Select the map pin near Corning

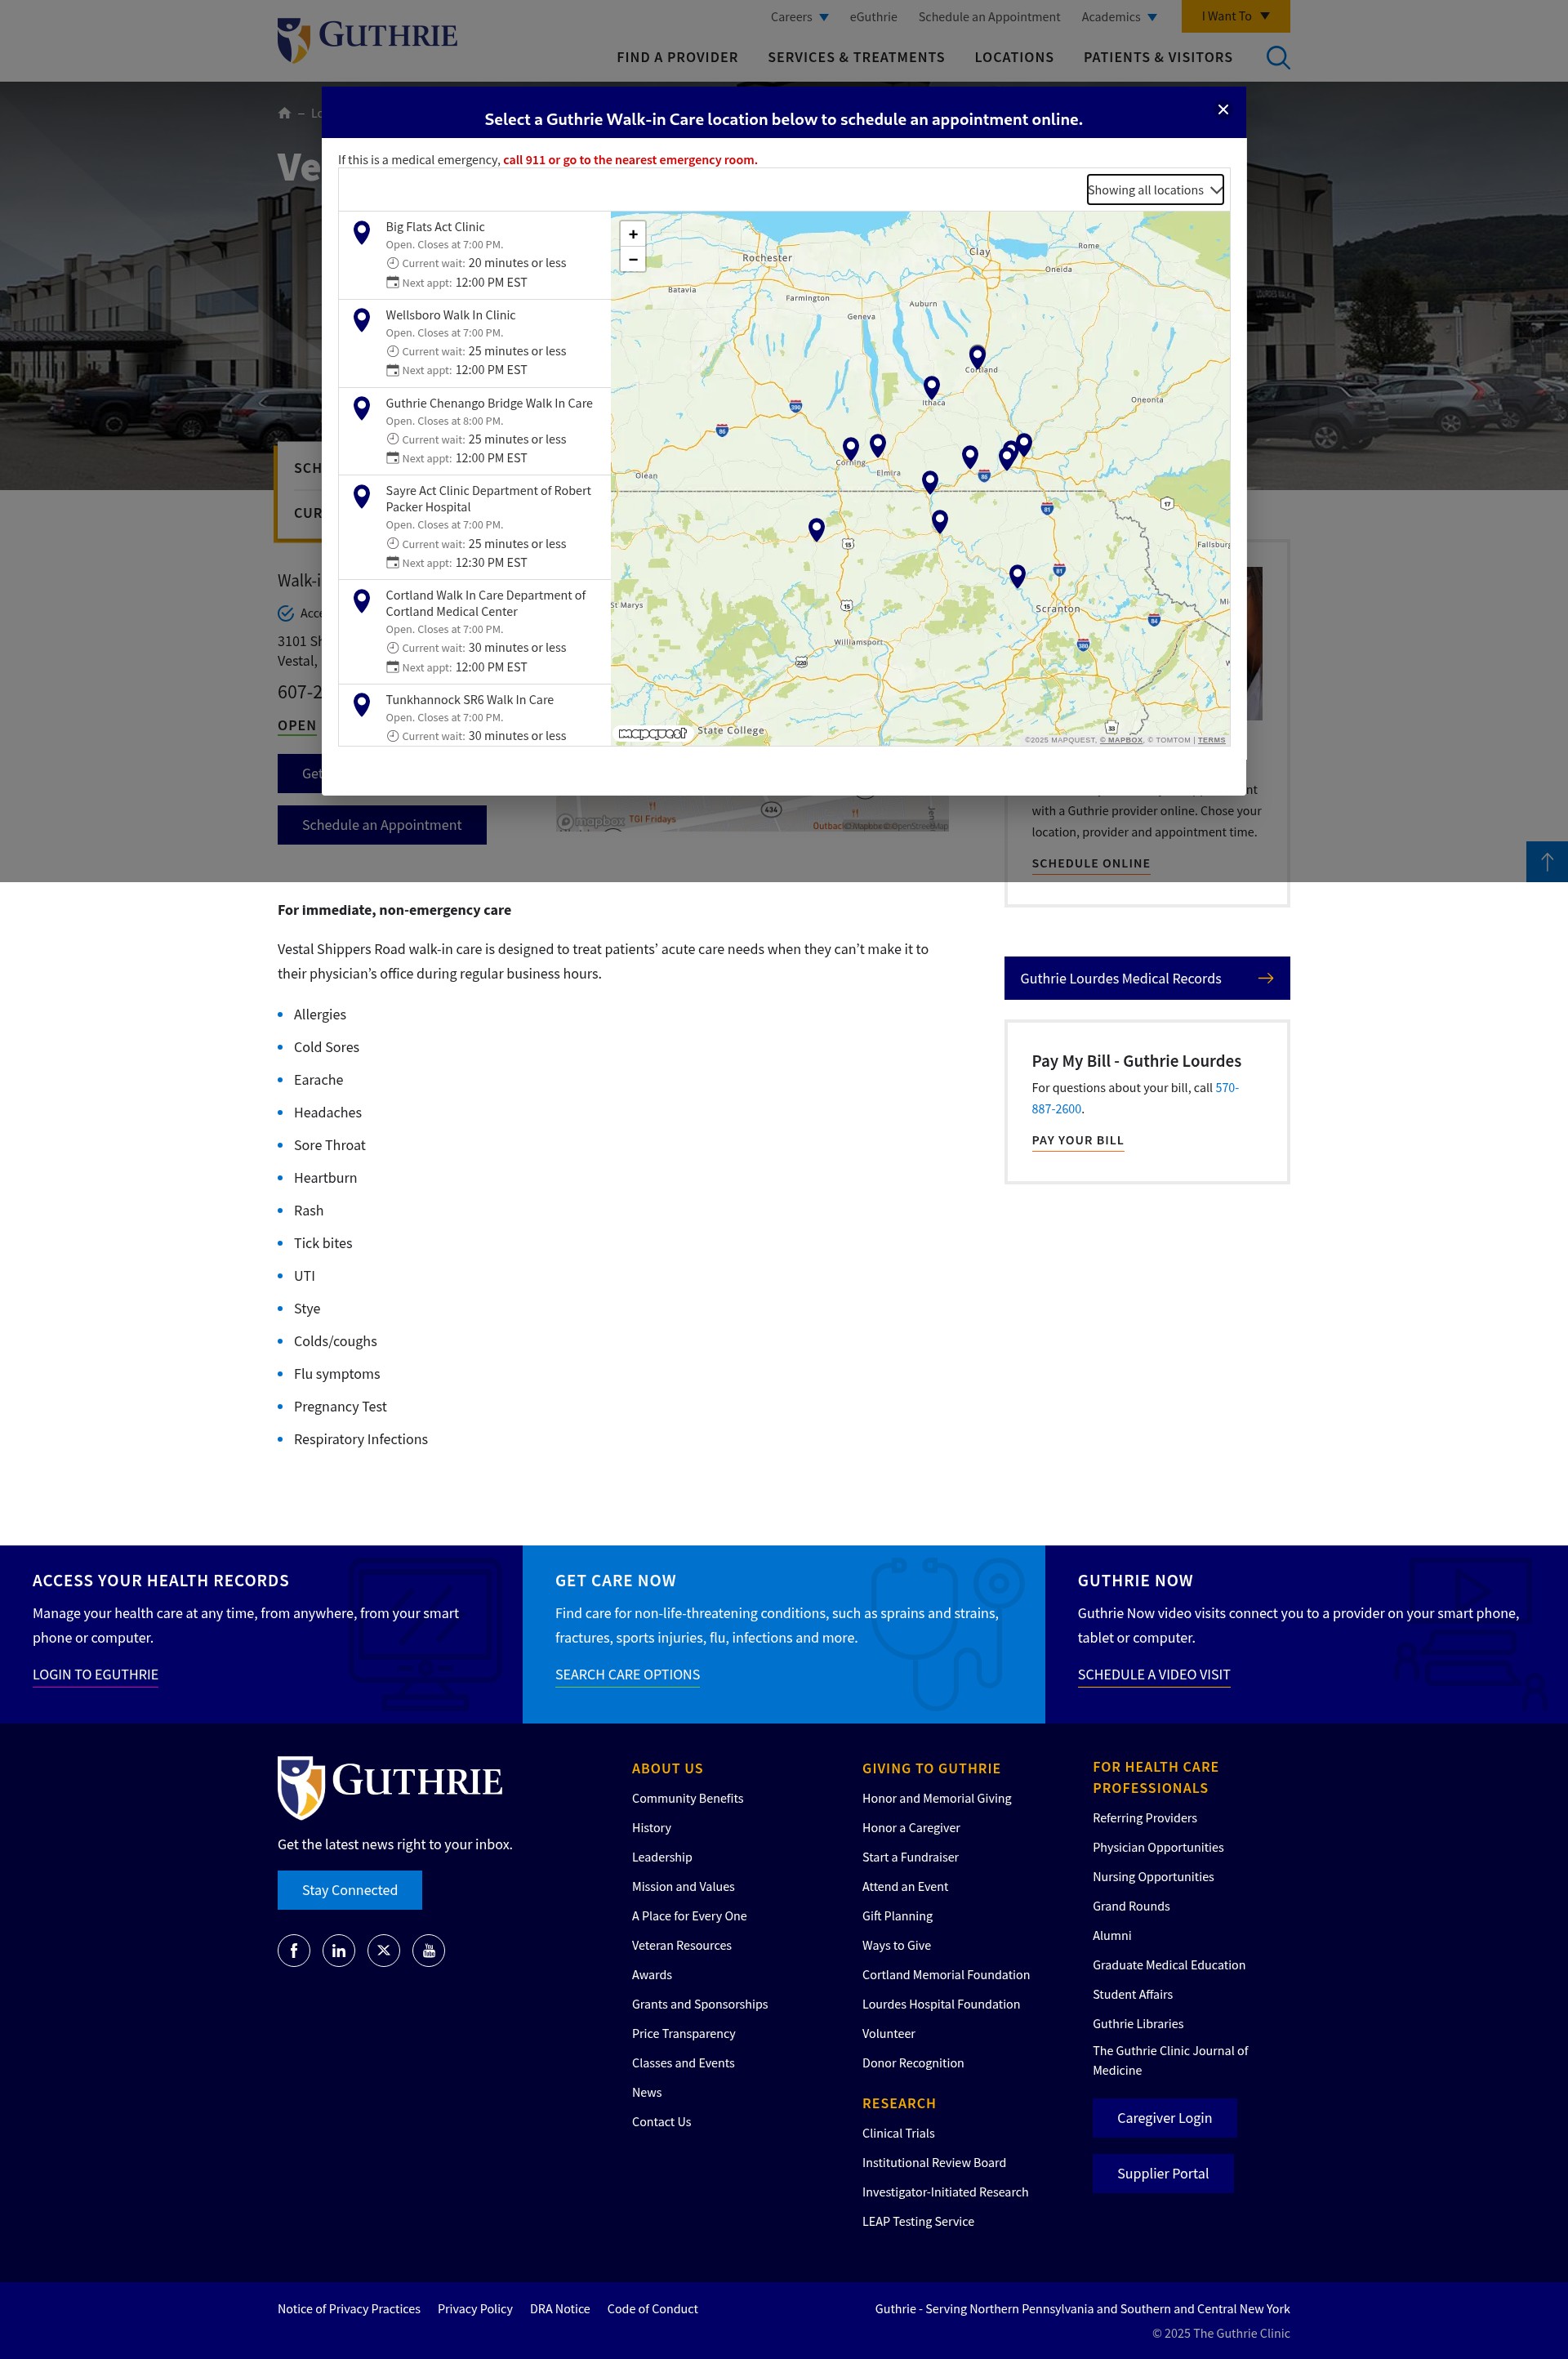pos(850,448)
